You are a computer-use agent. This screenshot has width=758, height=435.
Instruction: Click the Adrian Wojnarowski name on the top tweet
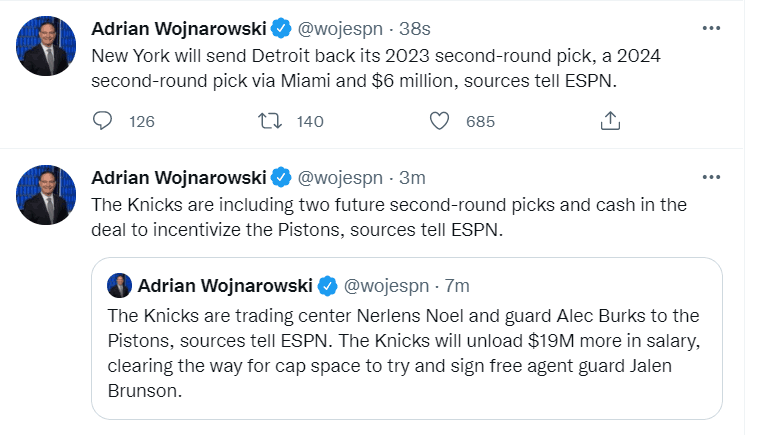pos(179,29)
